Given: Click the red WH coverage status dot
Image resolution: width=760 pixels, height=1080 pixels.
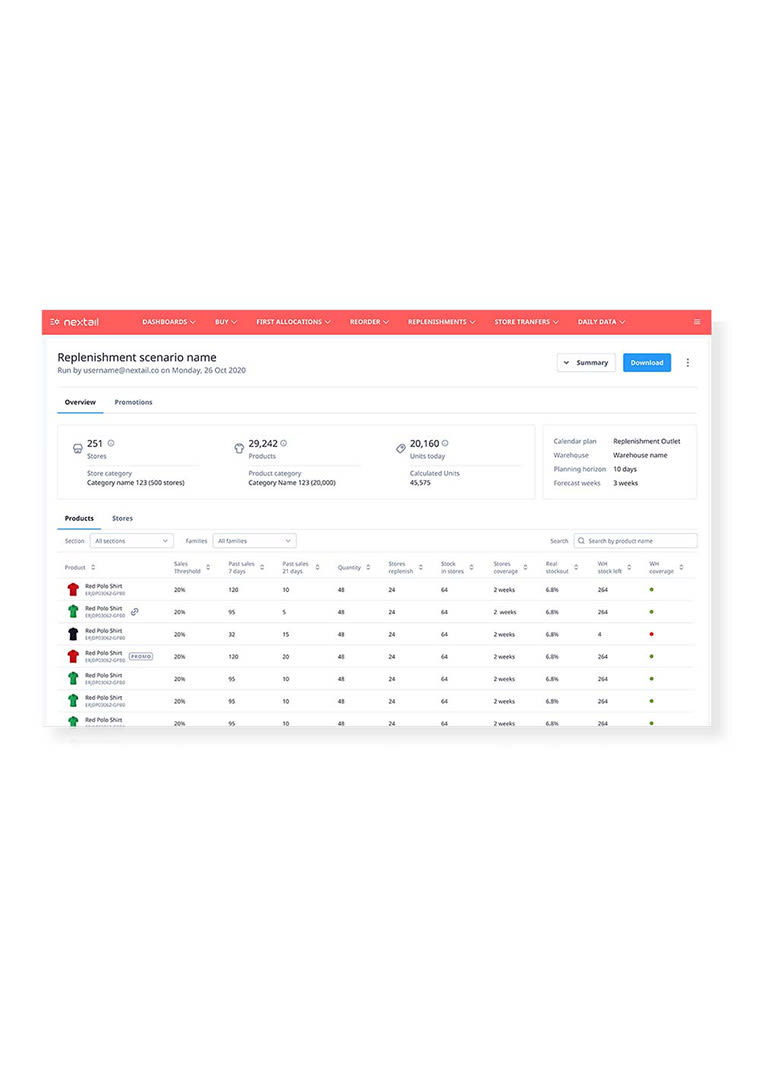Looking at the screenshot, I should pos(652,634).
